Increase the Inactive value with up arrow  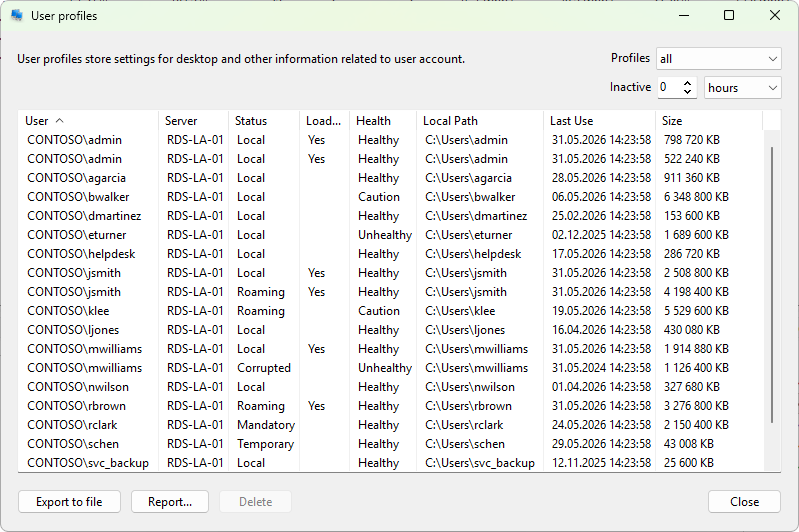tap(687, 83)
